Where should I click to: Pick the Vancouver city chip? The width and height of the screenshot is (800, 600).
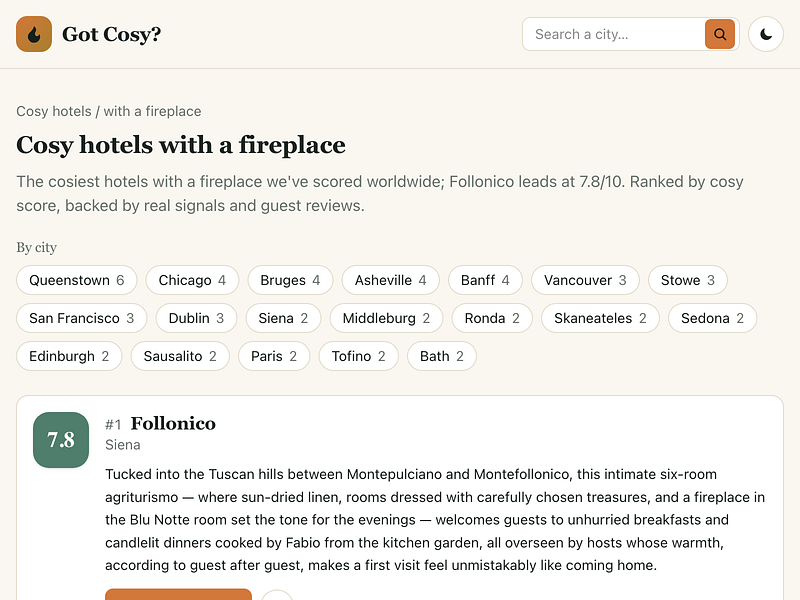[x=585, y=280]
